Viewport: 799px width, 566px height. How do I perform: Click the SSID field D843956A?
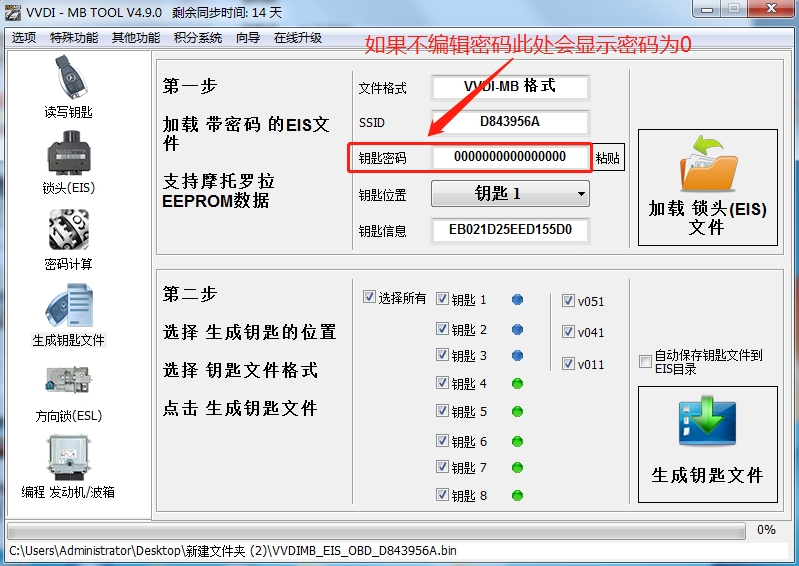510,122
